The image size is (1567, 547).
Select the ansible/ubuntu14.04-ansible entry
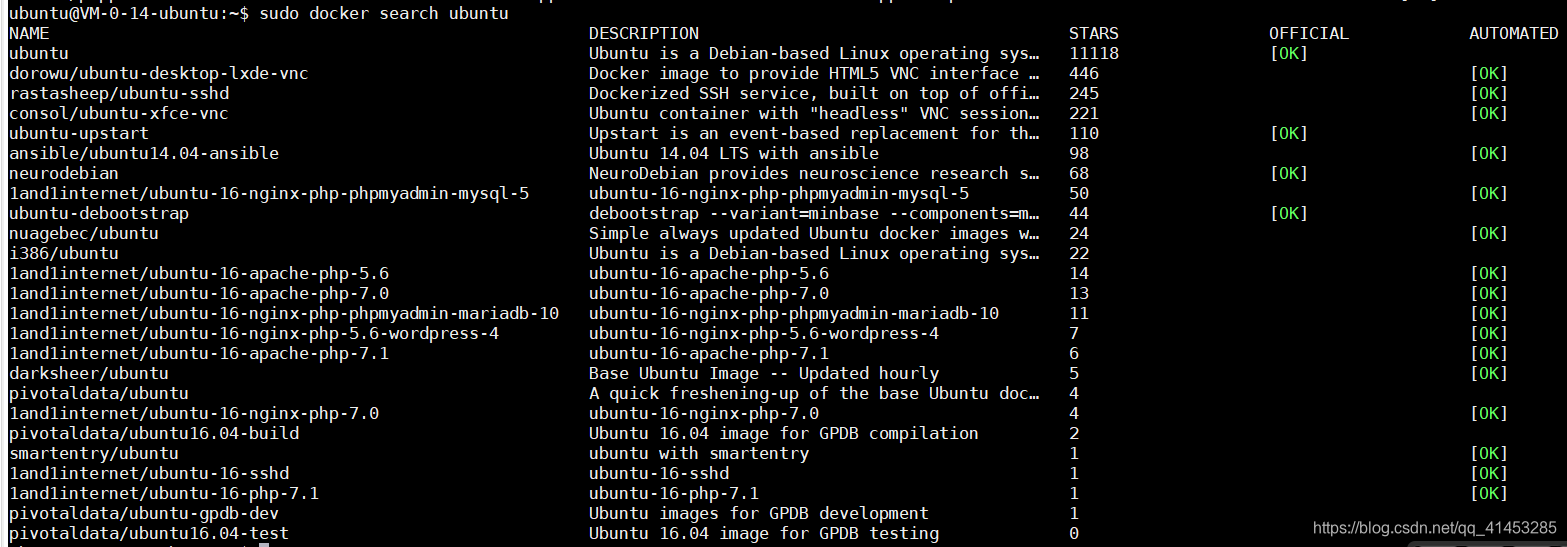pos(144,153)
